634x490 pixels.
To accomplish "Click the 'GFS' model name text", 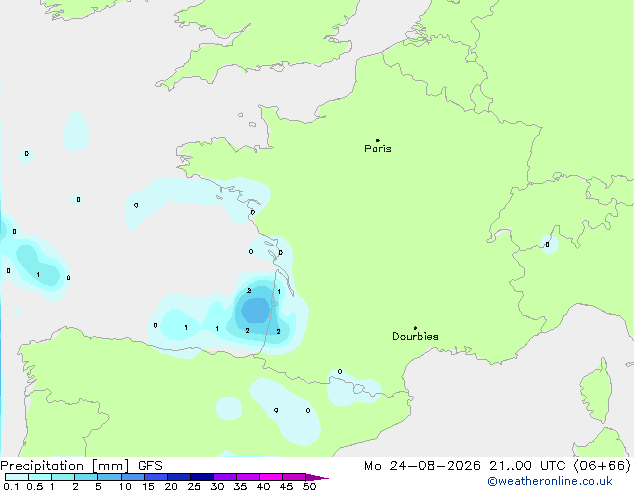I will click(150, 466).
